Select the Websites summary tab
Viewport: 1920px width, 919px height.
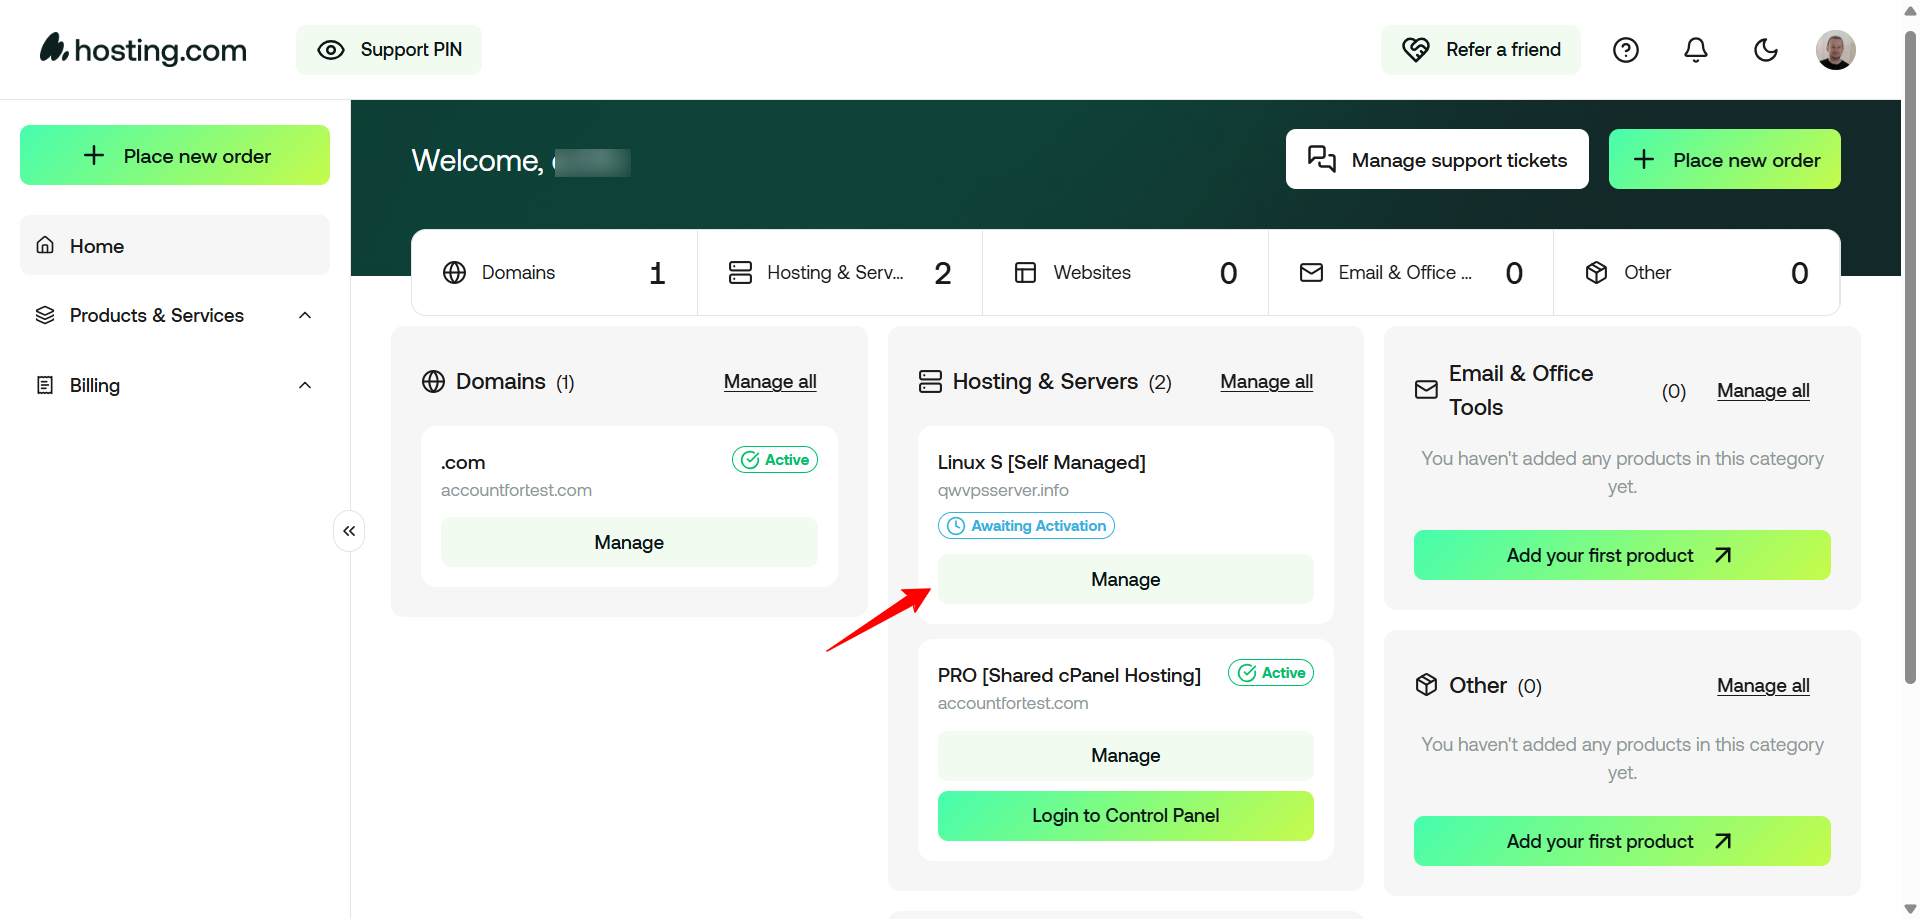click(1125, 273)
